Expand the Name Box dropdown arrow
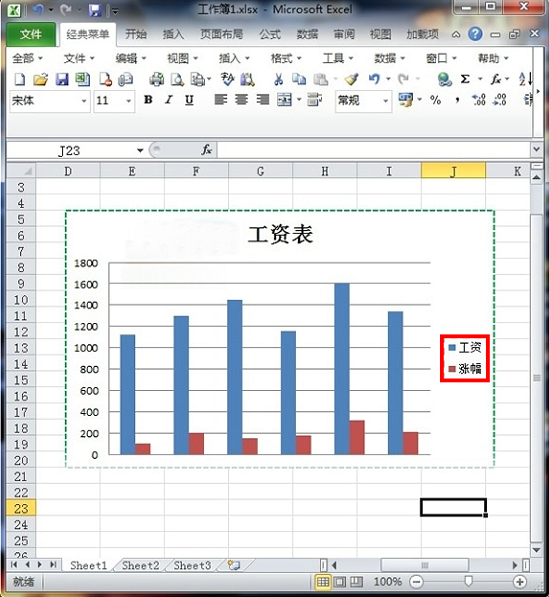549x597 pixels. tap(140, 150)
